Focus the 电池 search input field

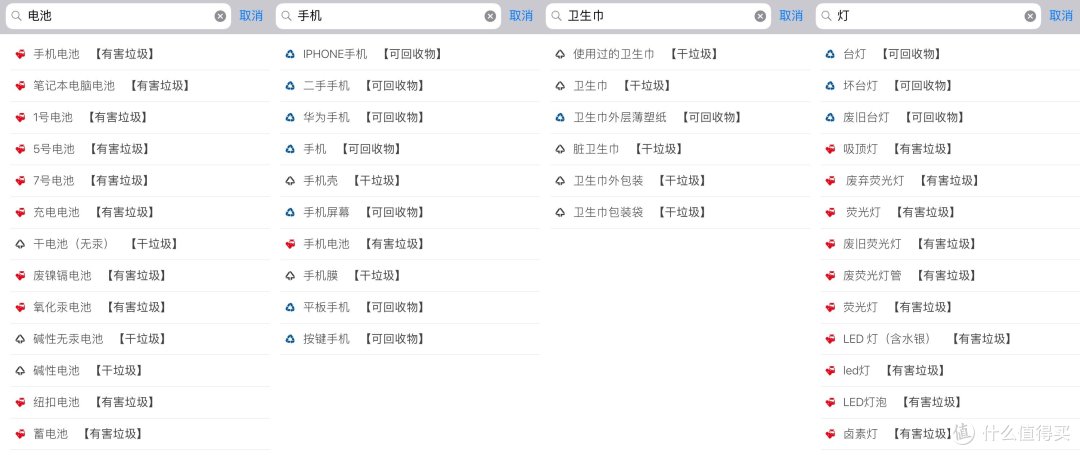[118, 17]
